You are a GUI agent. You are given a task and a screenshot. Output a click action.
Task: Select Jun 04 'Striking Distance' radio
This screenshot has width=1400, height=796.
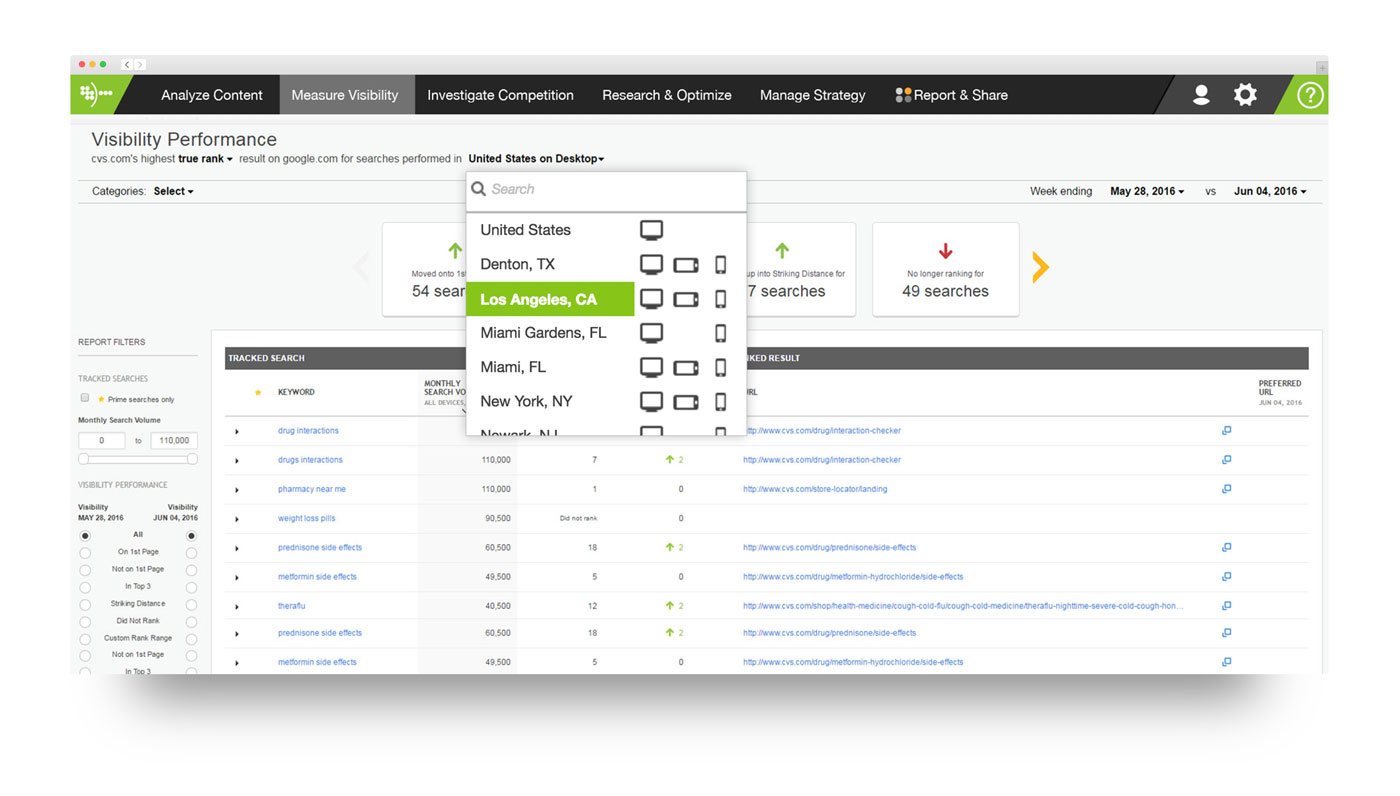[x=191, y=605]
